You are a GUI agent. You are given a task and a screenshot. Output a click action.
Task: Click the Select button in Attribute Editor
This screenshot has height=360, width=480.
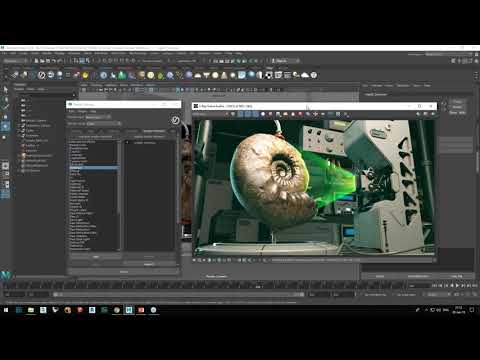pyautogui.click(x=380, y=276)
